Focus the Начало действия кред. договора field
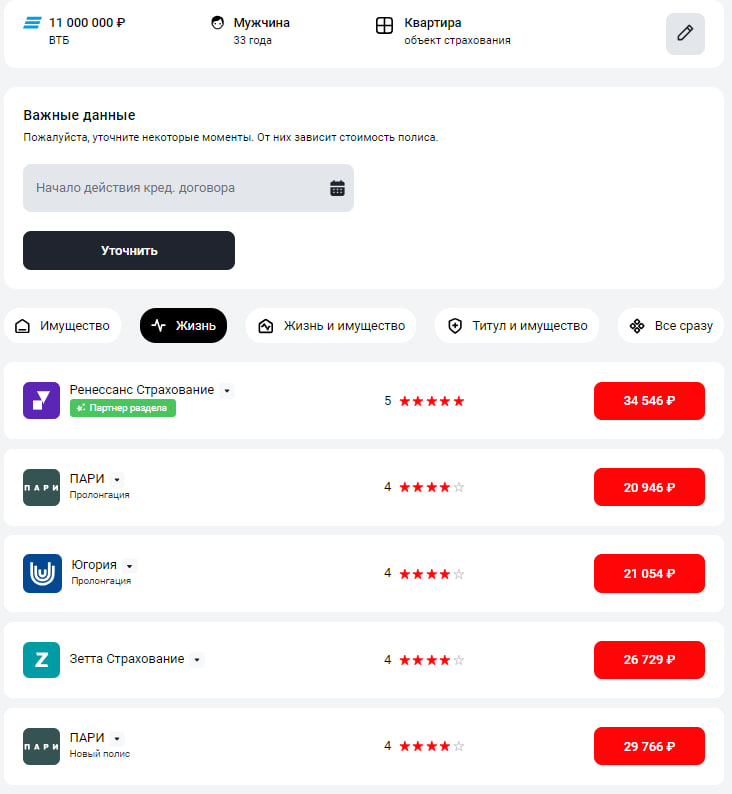The image size is (732, 794). click(x=188, y=188)
